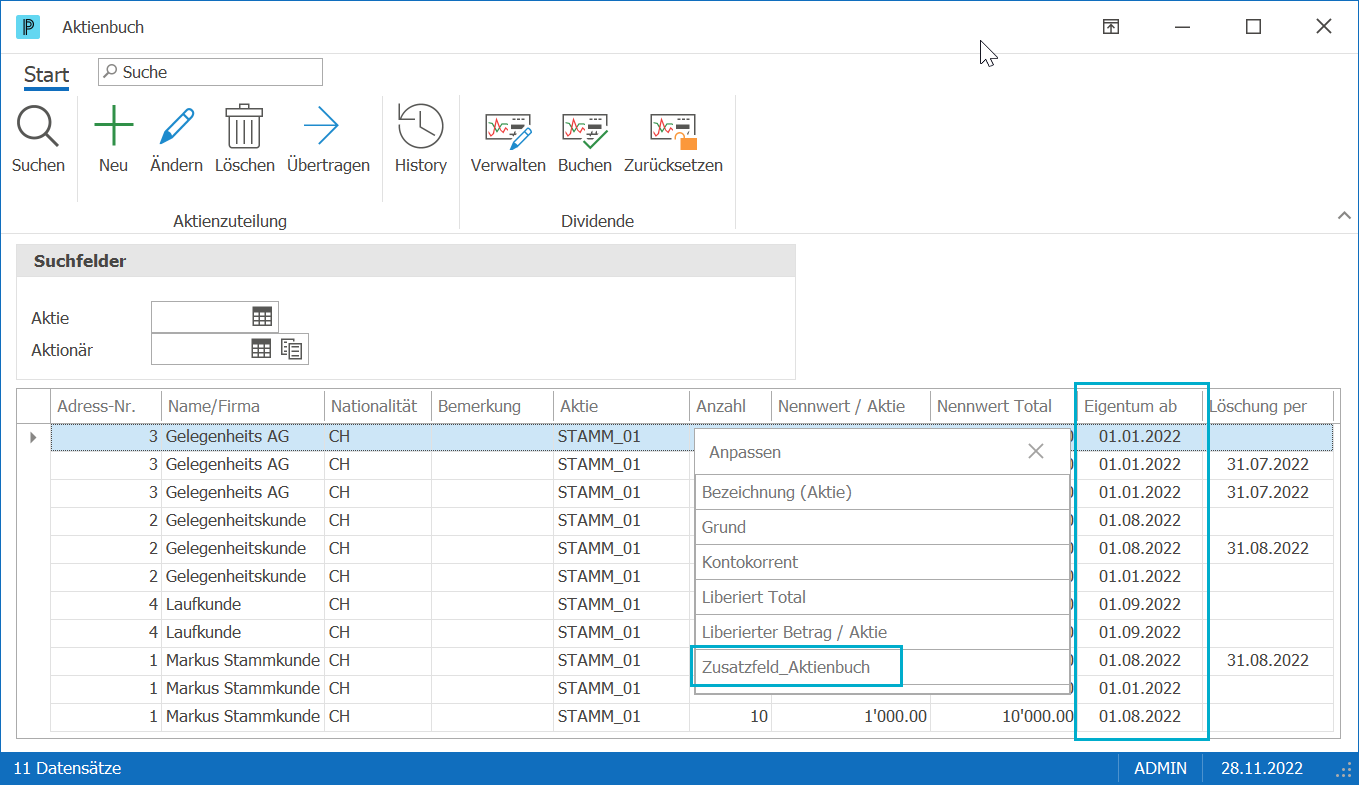This screenshot has width=1359, height=785.
Task: Sort by Name/Firma column header
Action: 243,406
